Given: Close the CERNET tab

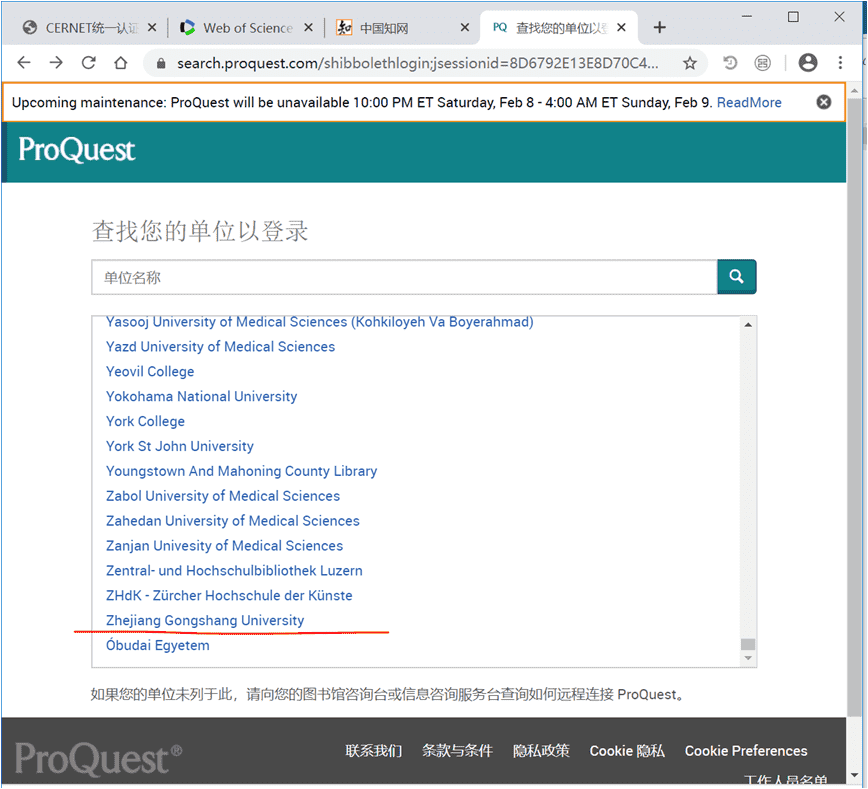Looking at the screenshot, I should [150, 28].
